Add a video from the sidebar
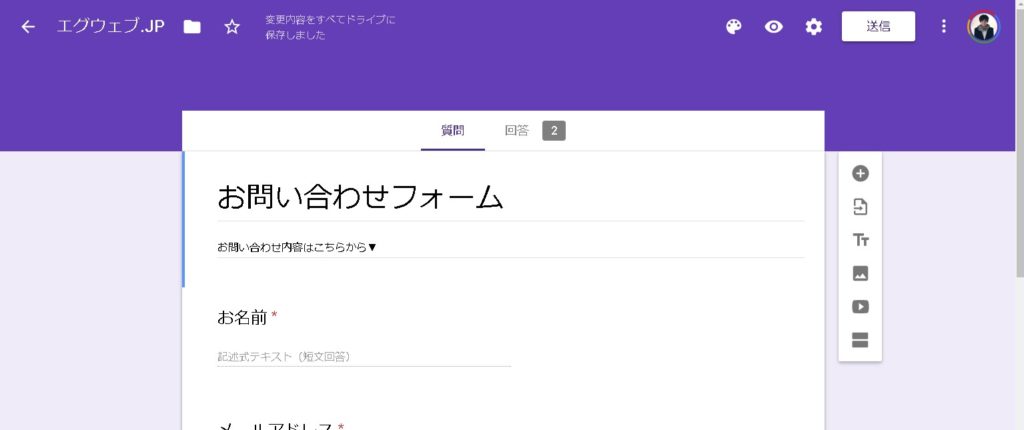The height and width of the screenshot is (430, 1024). (860, 307)
